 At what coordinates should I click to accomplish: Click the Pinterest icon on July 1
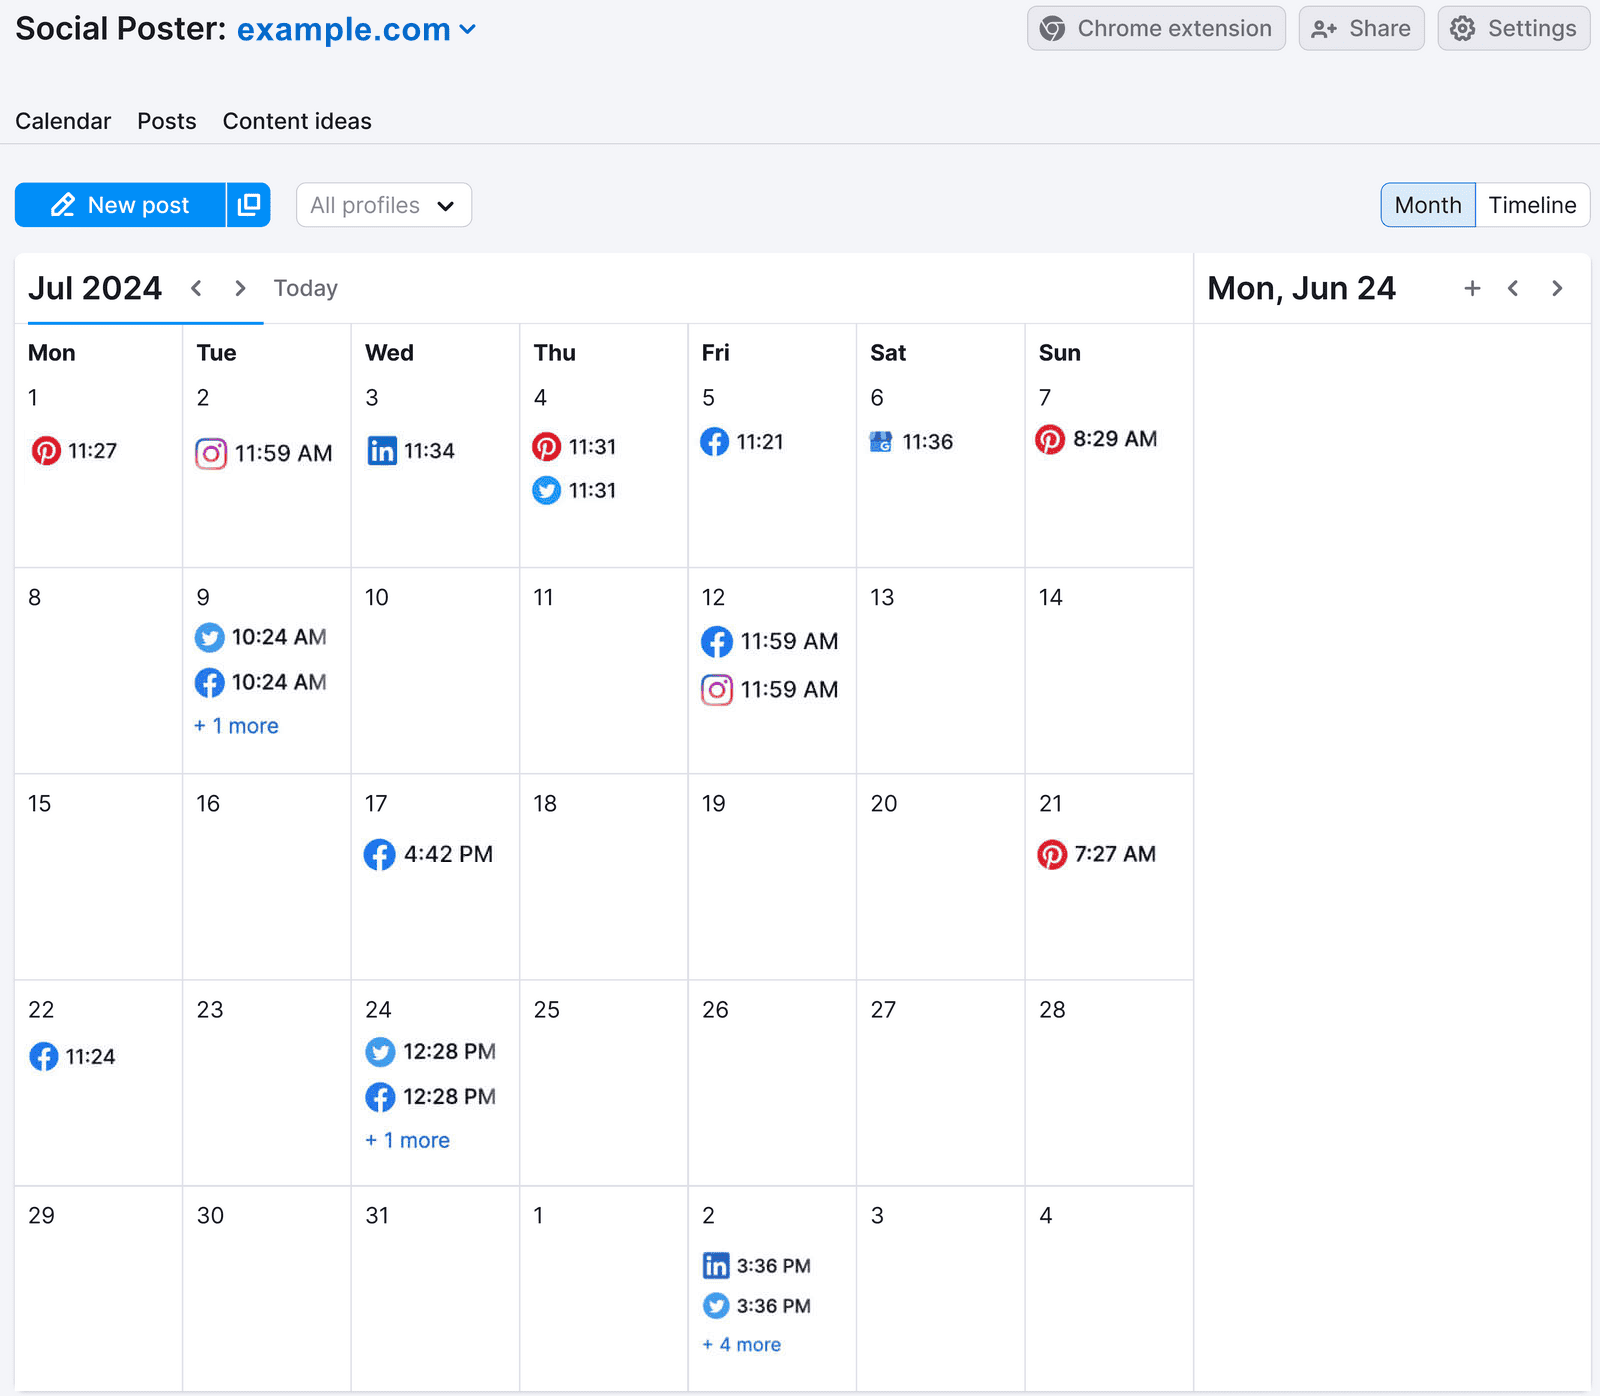[x=46, y=450]
